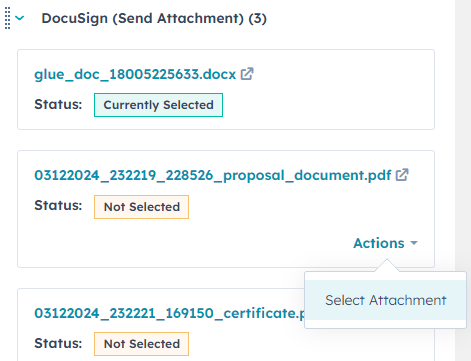Click the Status label in proposal document card
The image size is (471, 361).
click(58, 205)
